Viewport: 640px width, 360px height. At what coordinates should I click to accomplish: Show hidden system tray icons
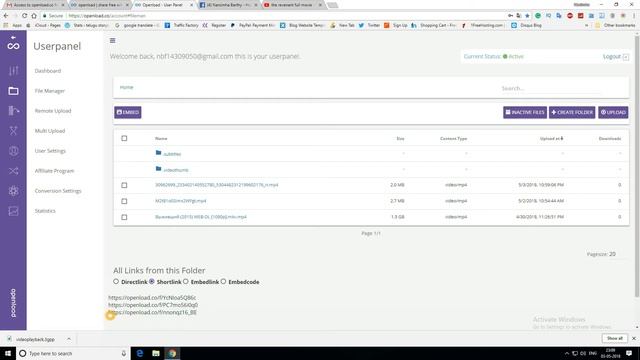[567, 353]
